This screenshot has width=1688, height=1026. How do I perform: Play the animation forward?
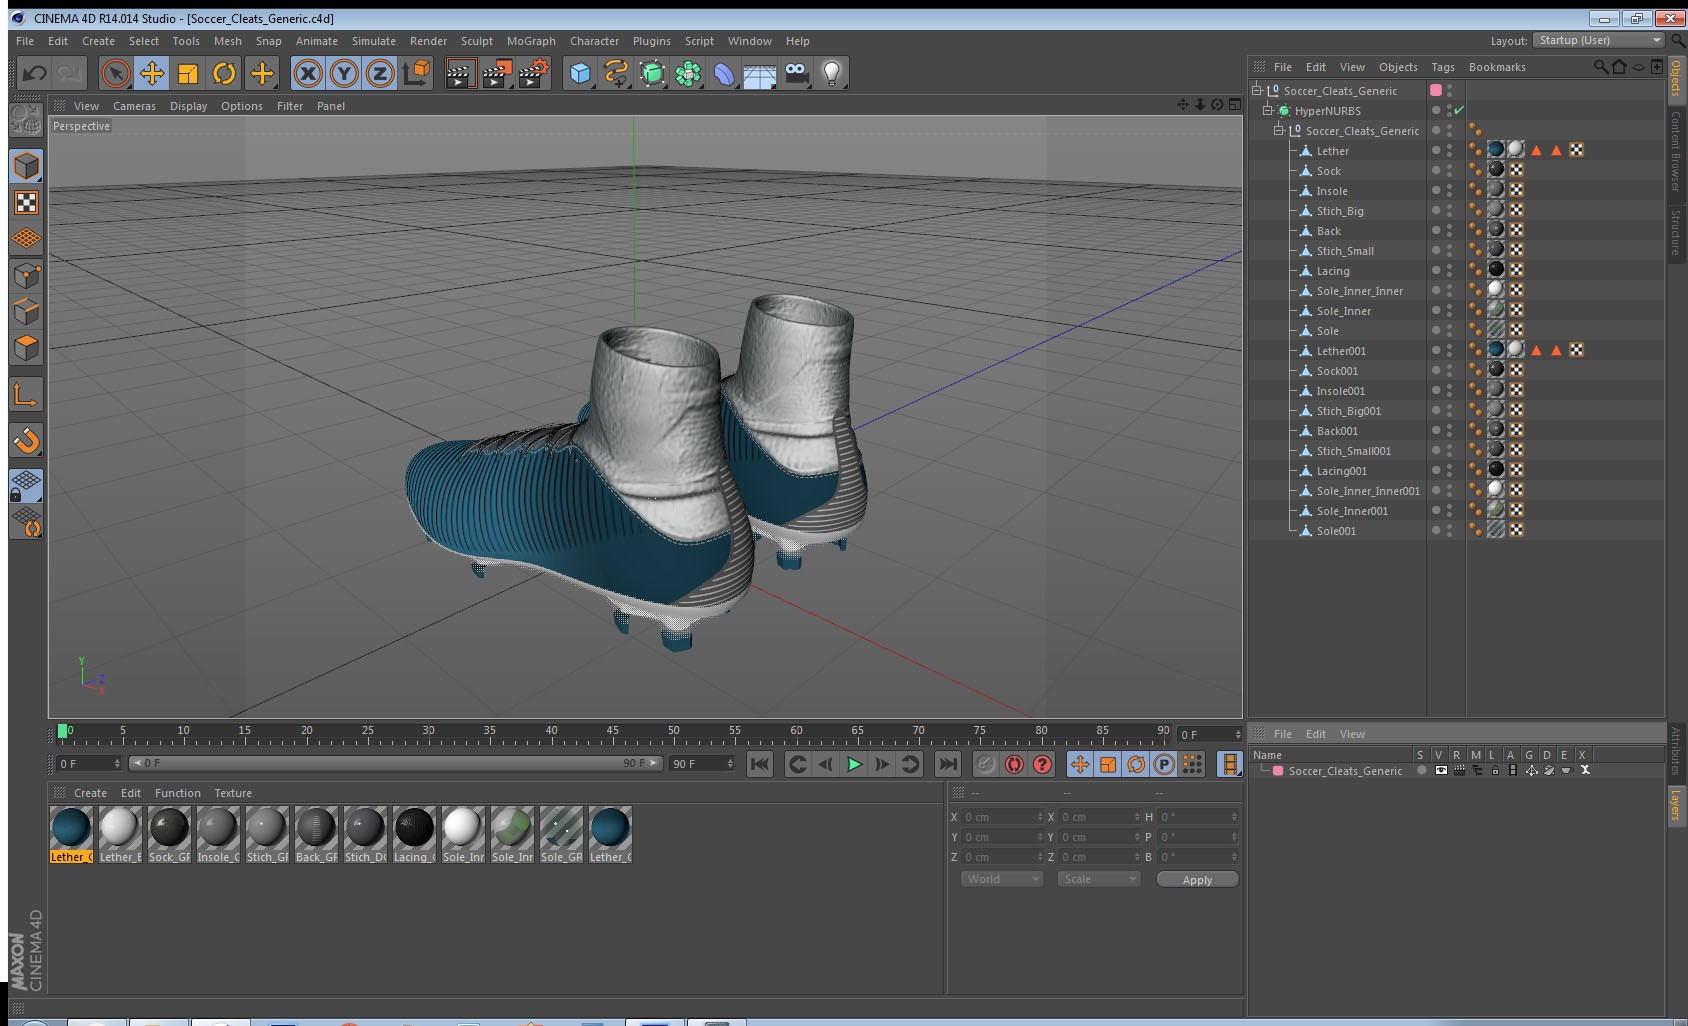(x=854, y=764)
